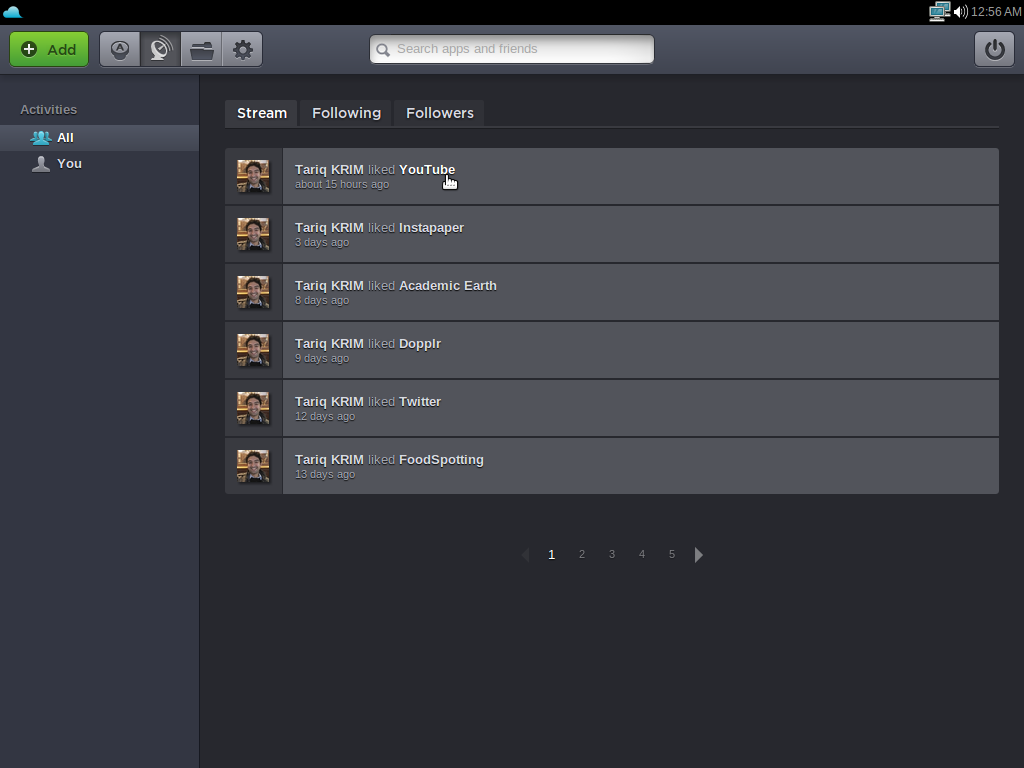Click the 12:56 AM clock

[x=996, y=12]
